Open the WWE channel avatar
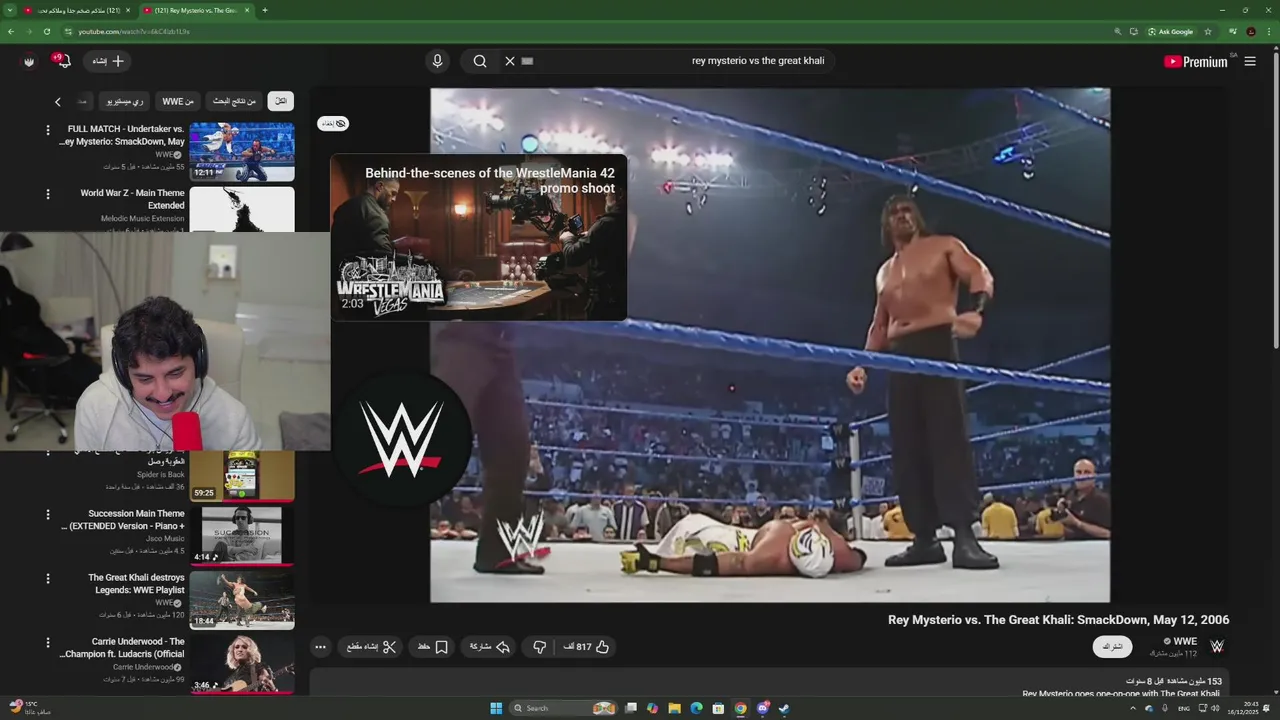The width and height of the screenshot is (1280, 720). pyautogui.click(x=1217, y=647)
